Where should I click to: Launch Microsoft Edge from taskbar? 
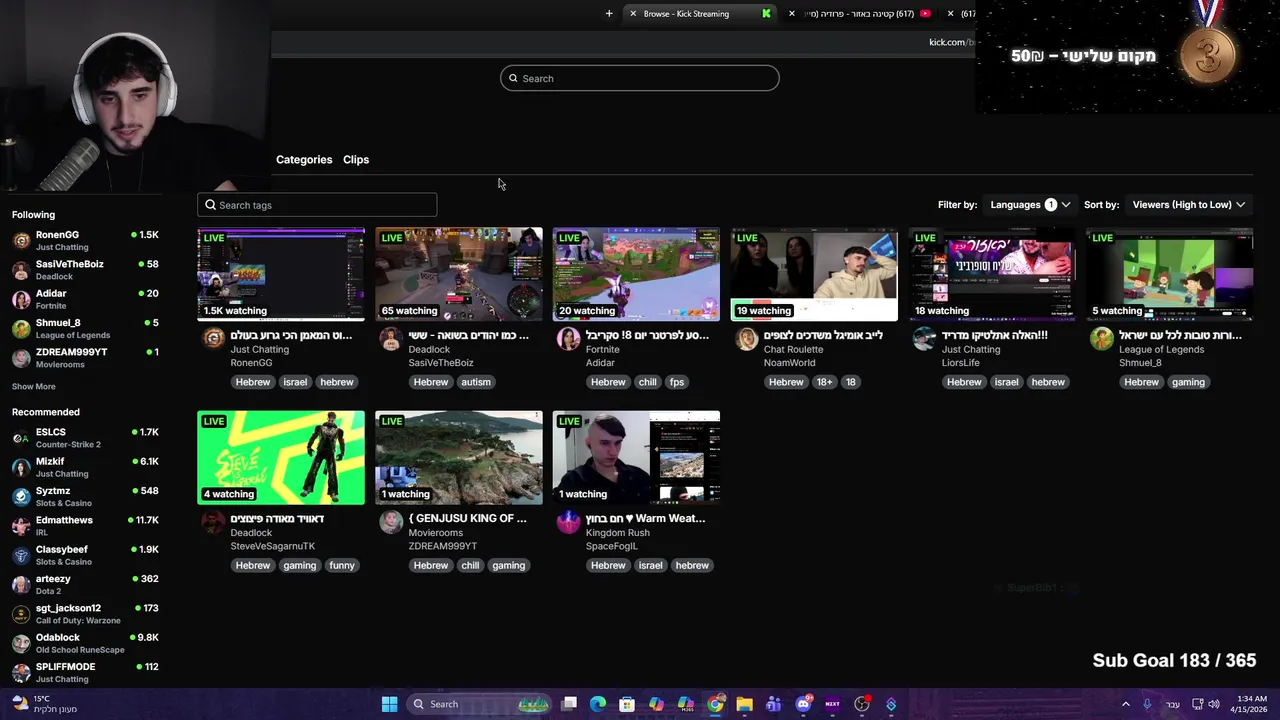598,704
